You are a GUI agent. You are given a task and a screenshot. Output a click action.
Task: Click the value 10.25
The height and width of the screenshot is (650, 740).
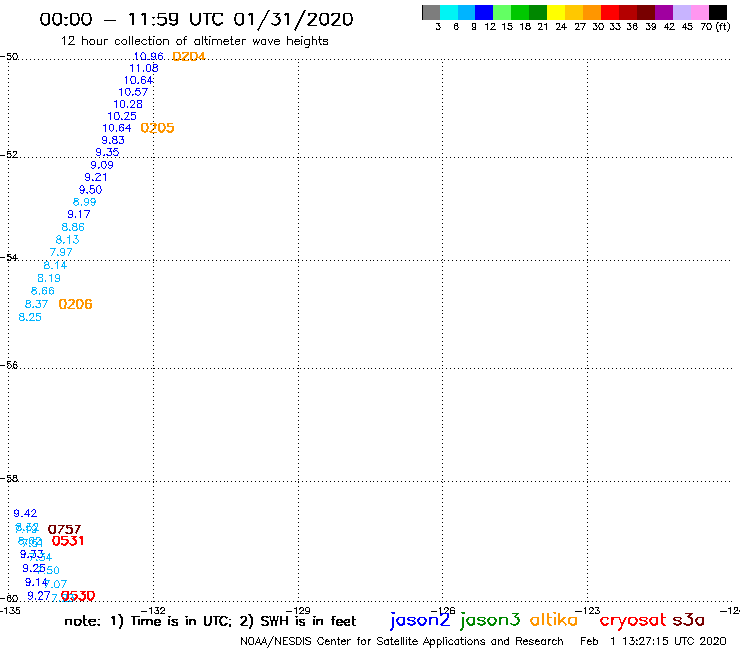tap(122, 116)
